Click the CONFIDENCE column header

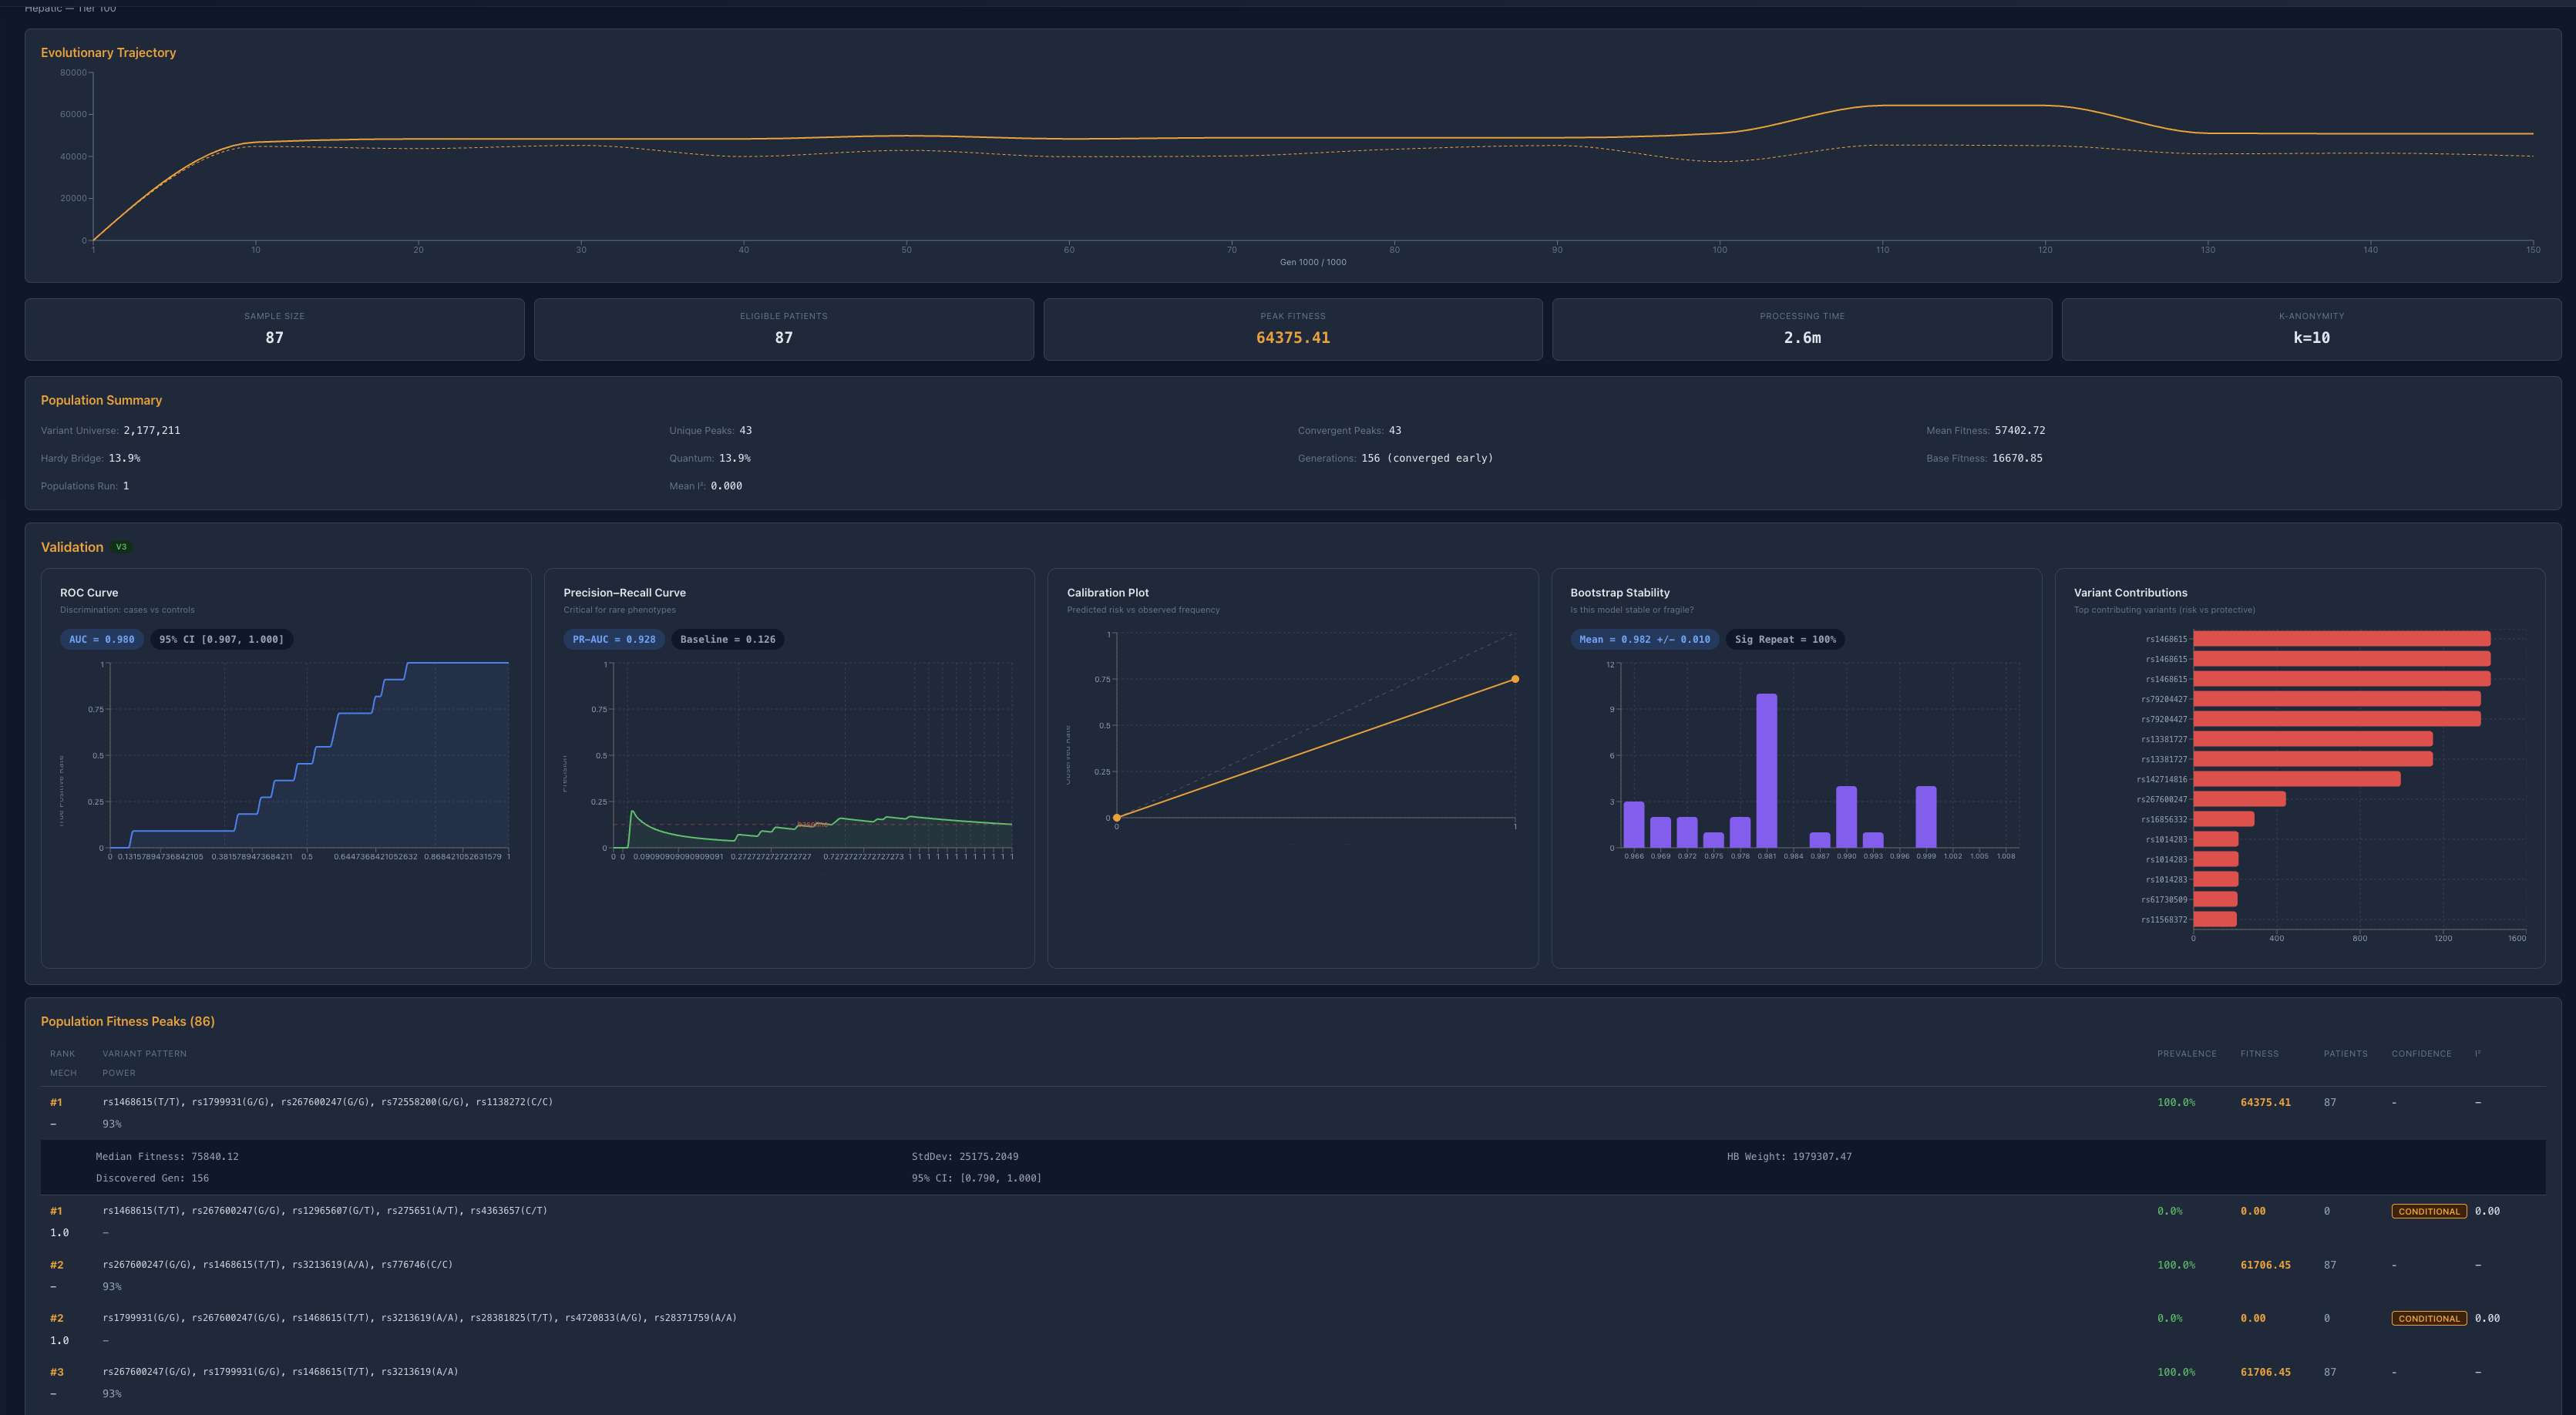2421,1053
